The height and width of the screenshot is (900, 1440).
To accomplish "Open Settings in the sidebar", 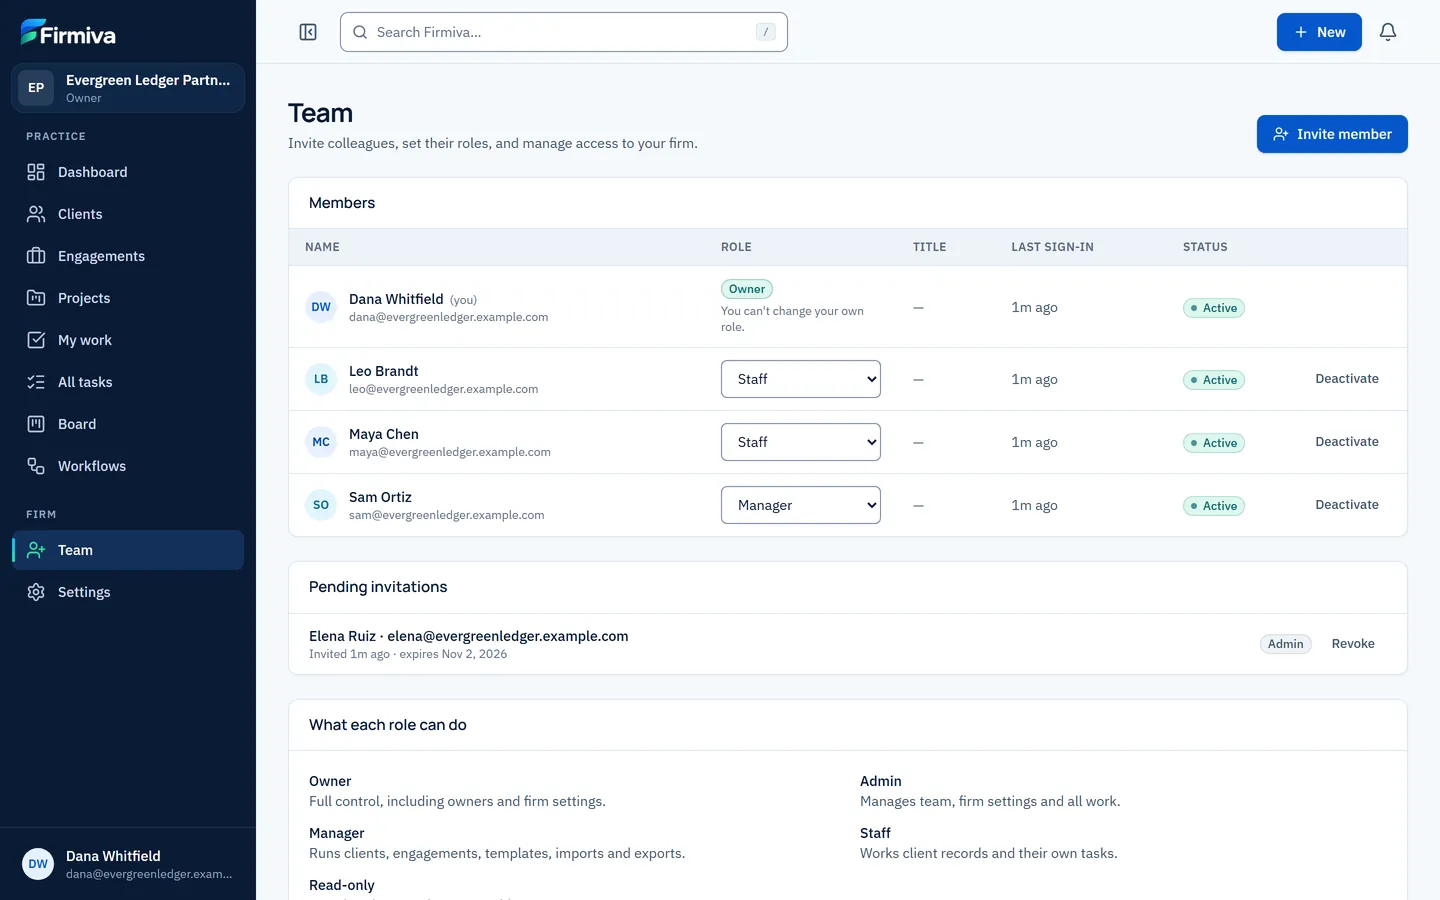I will [128, 592].
